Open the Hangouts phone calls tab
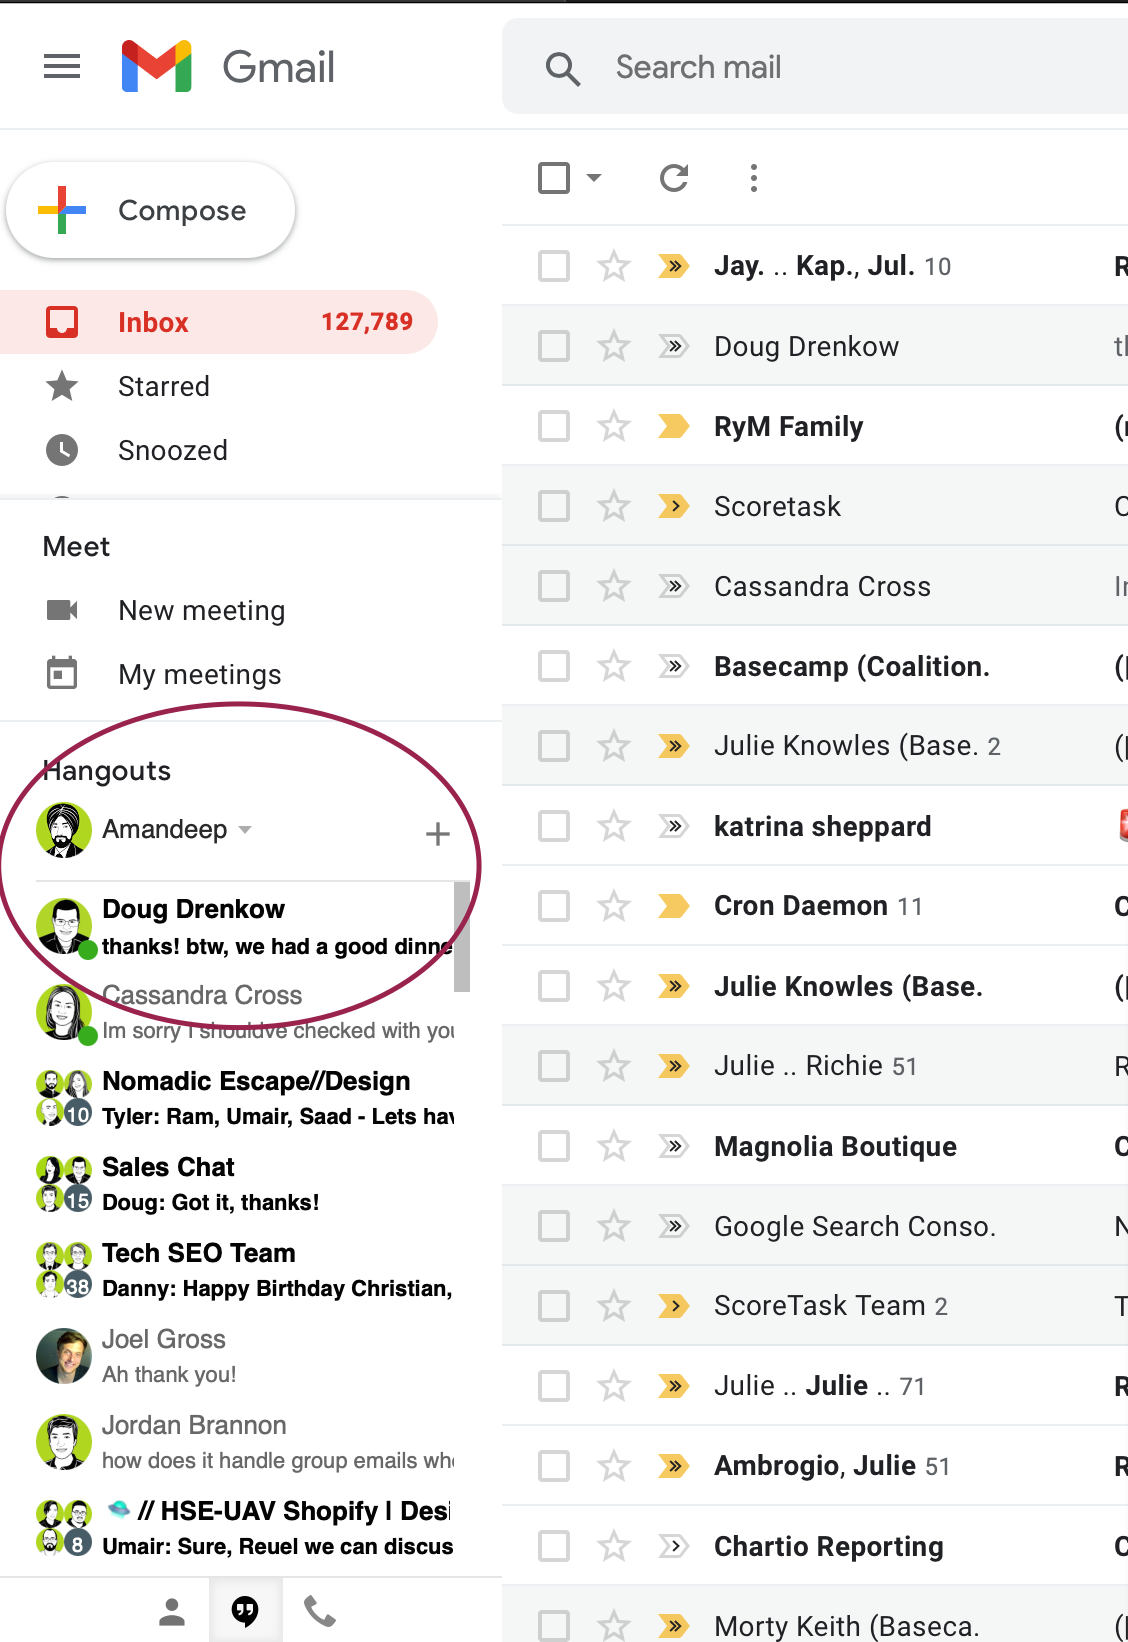The image size is (1128, 1642). (320, 1611)
